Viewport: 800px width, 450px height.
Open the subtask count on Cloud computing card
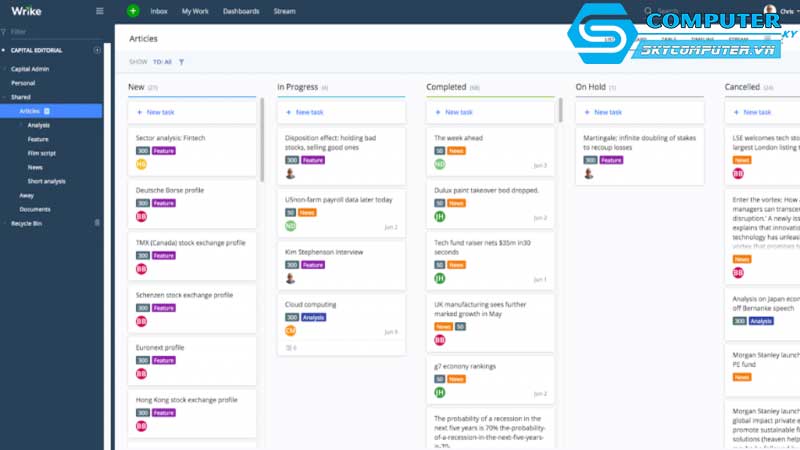291,347
